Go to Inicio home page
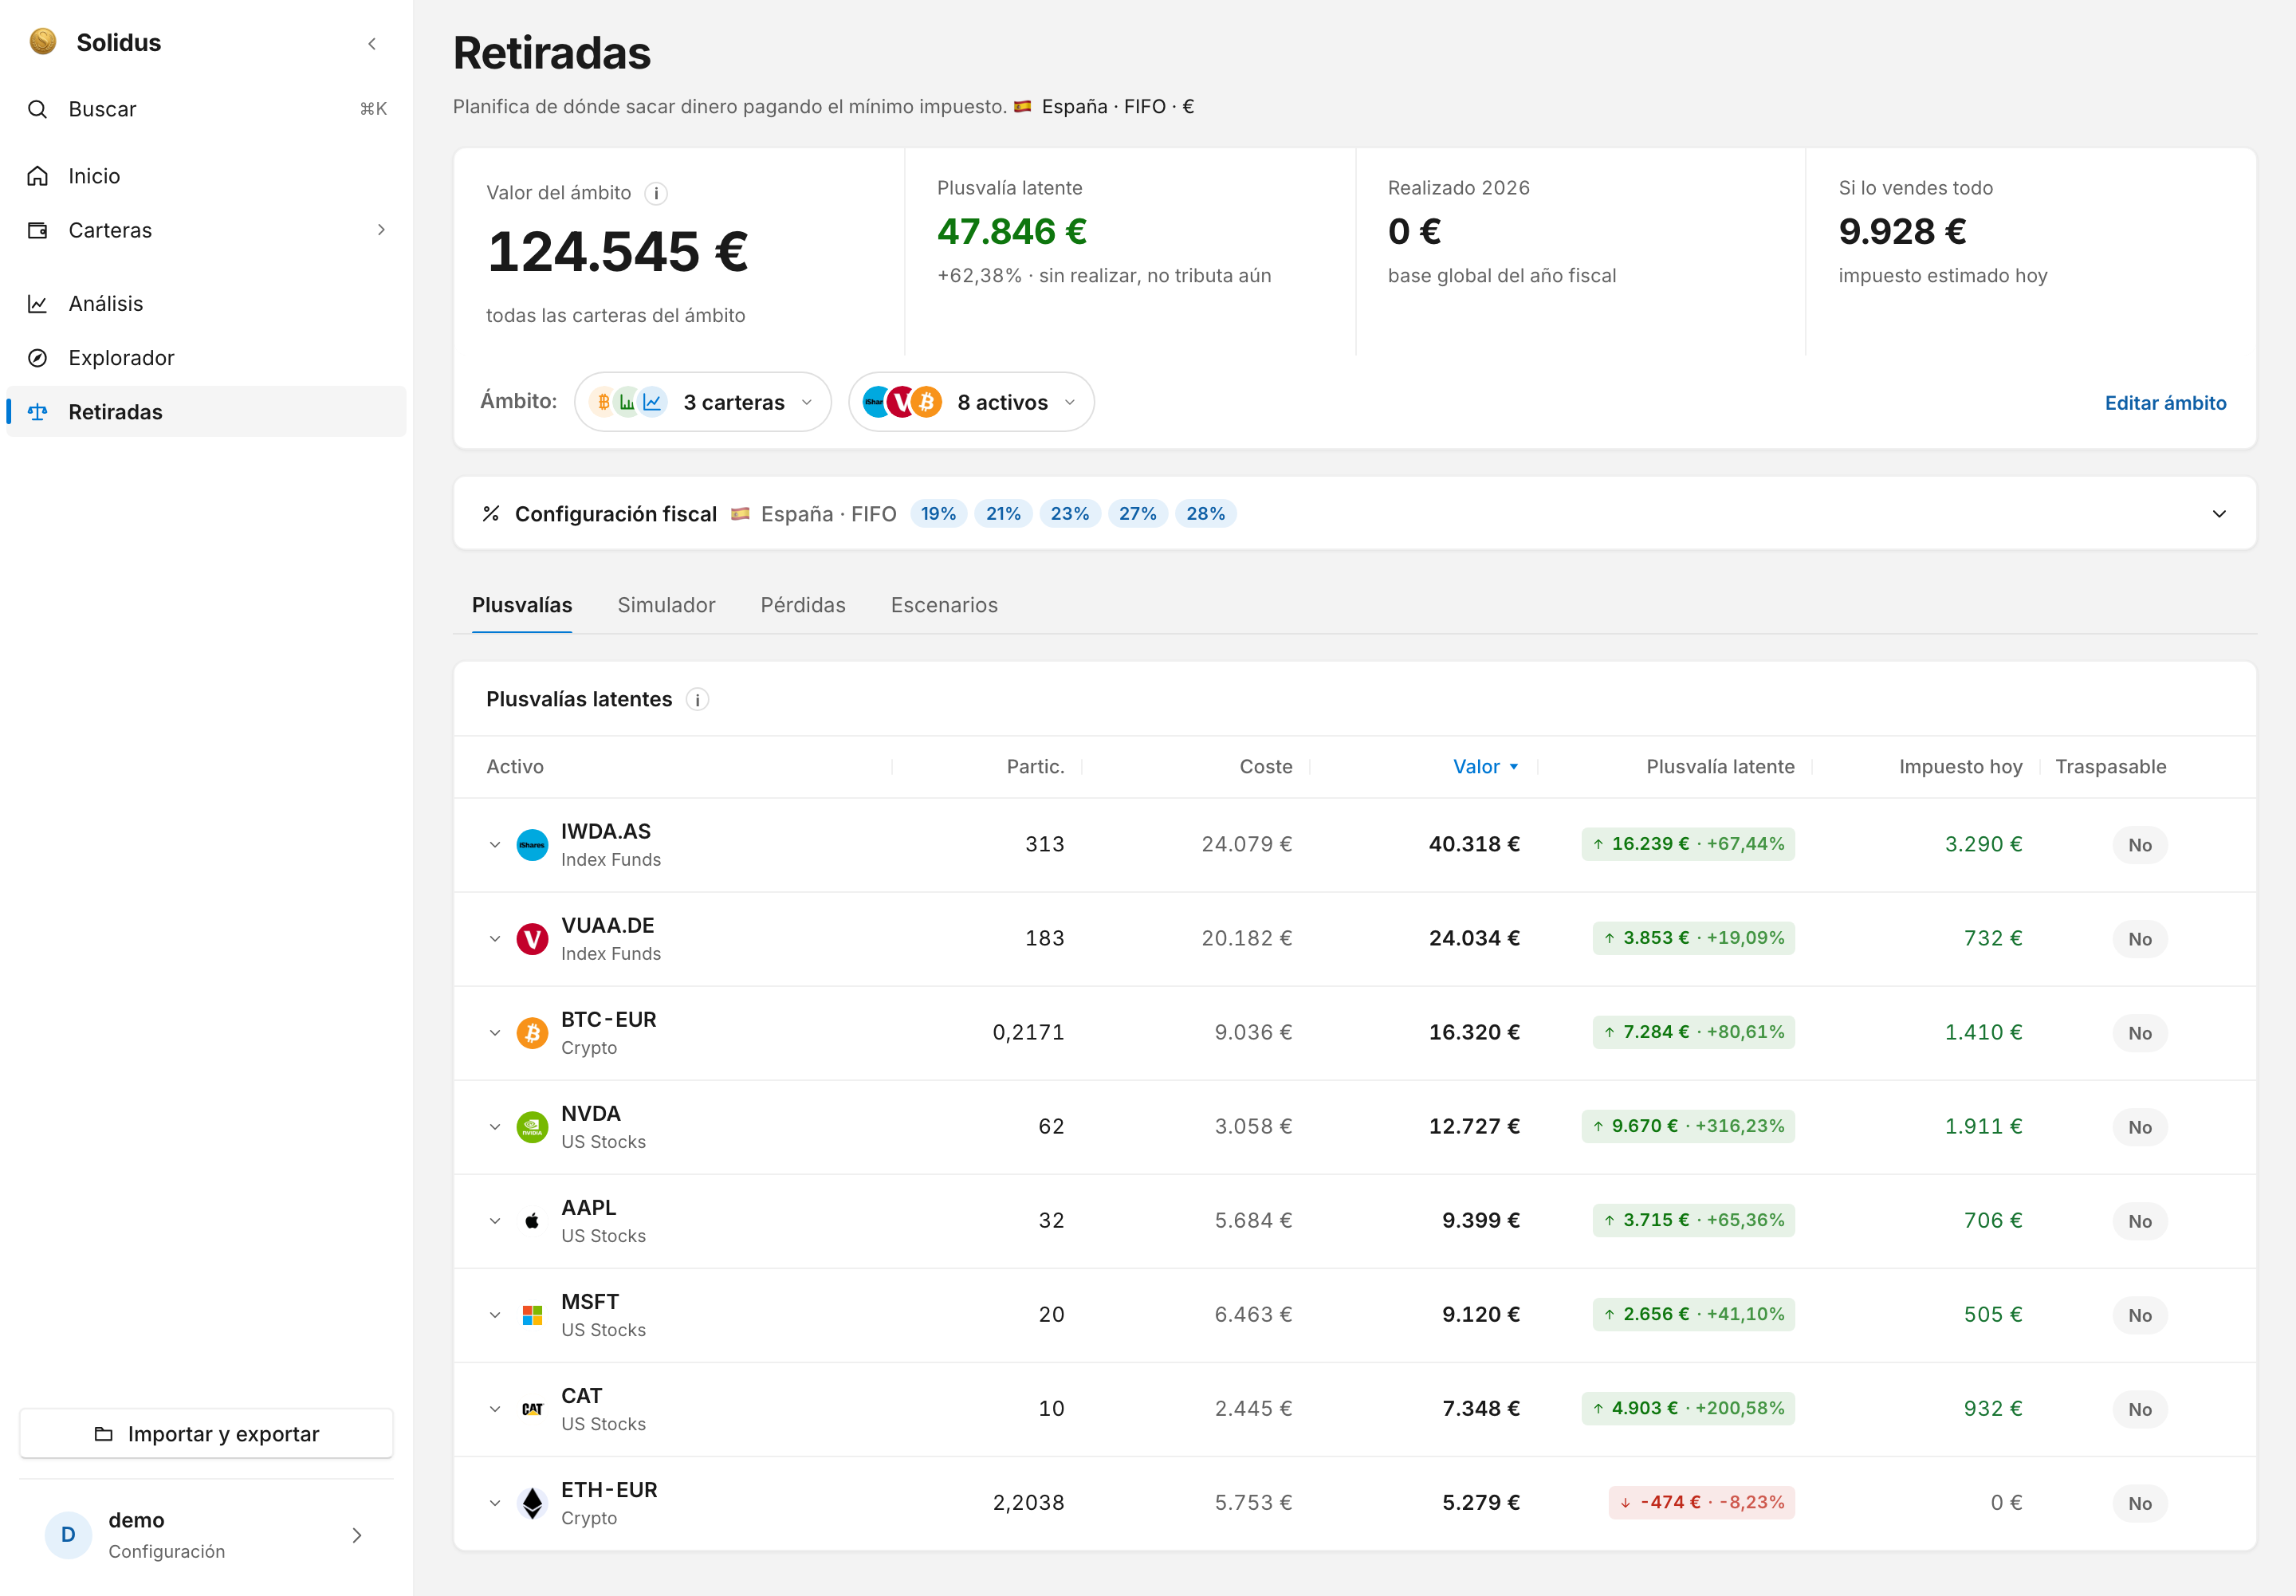Screen dimensions: 2296x1596 [206, 176]
